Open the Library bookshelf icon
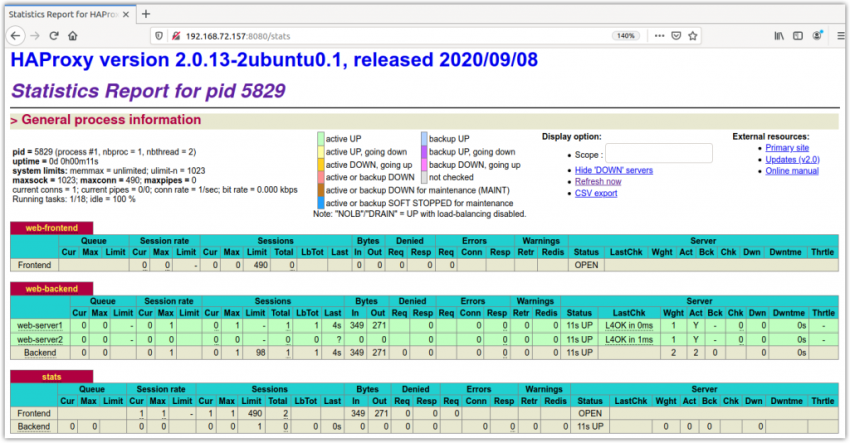The image size is (850, 443). [779, 36]
